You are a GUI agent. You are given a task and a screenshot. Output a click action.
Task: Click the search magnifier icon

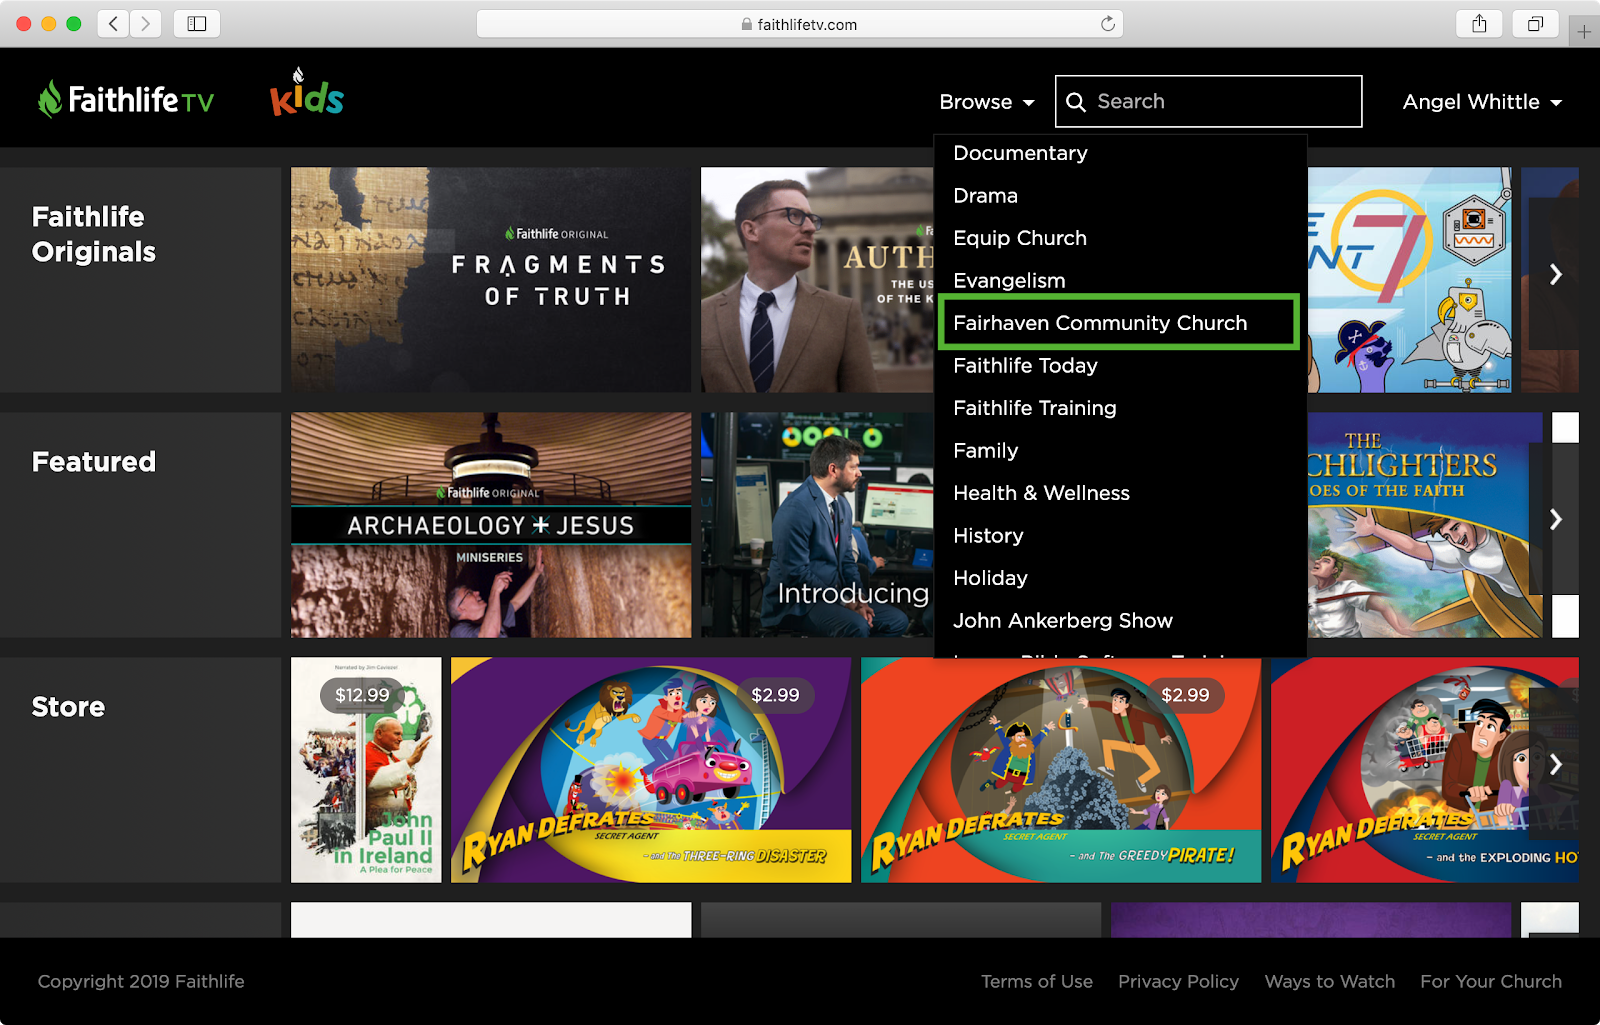pyautogui.click(x=1076, y=102)
